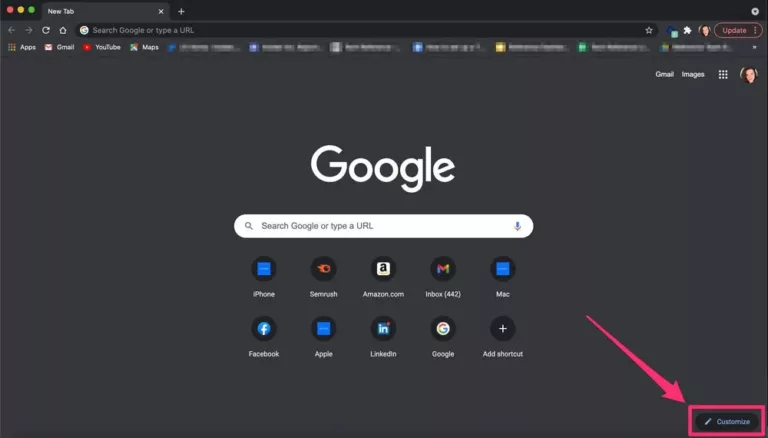Open the Maps bookmark
Image resolution: width=768 pixels, height=438 pixels.
(x=144, y=48)
